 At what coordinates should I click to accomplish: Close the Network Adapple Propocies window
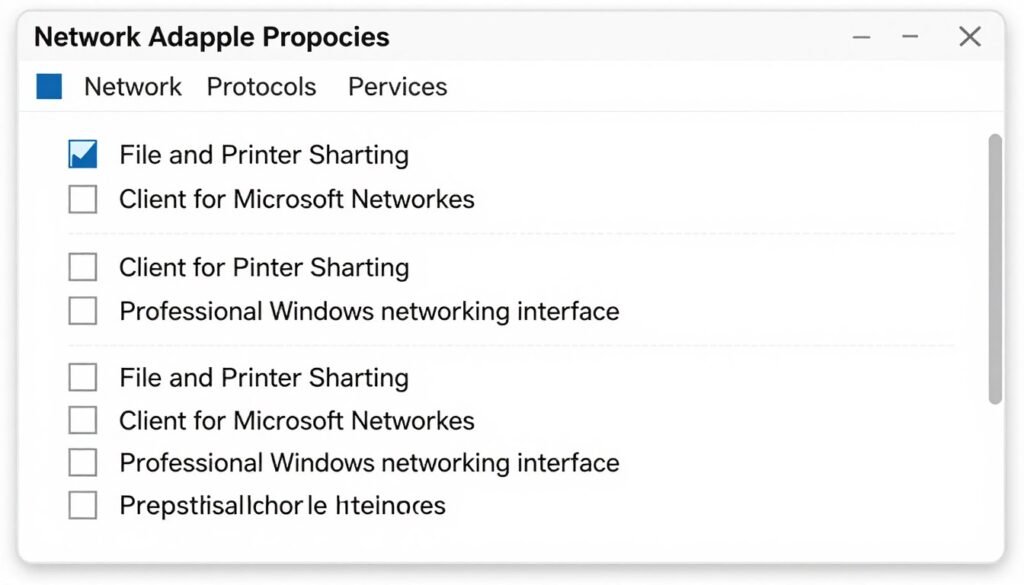(x=969, y=36)
